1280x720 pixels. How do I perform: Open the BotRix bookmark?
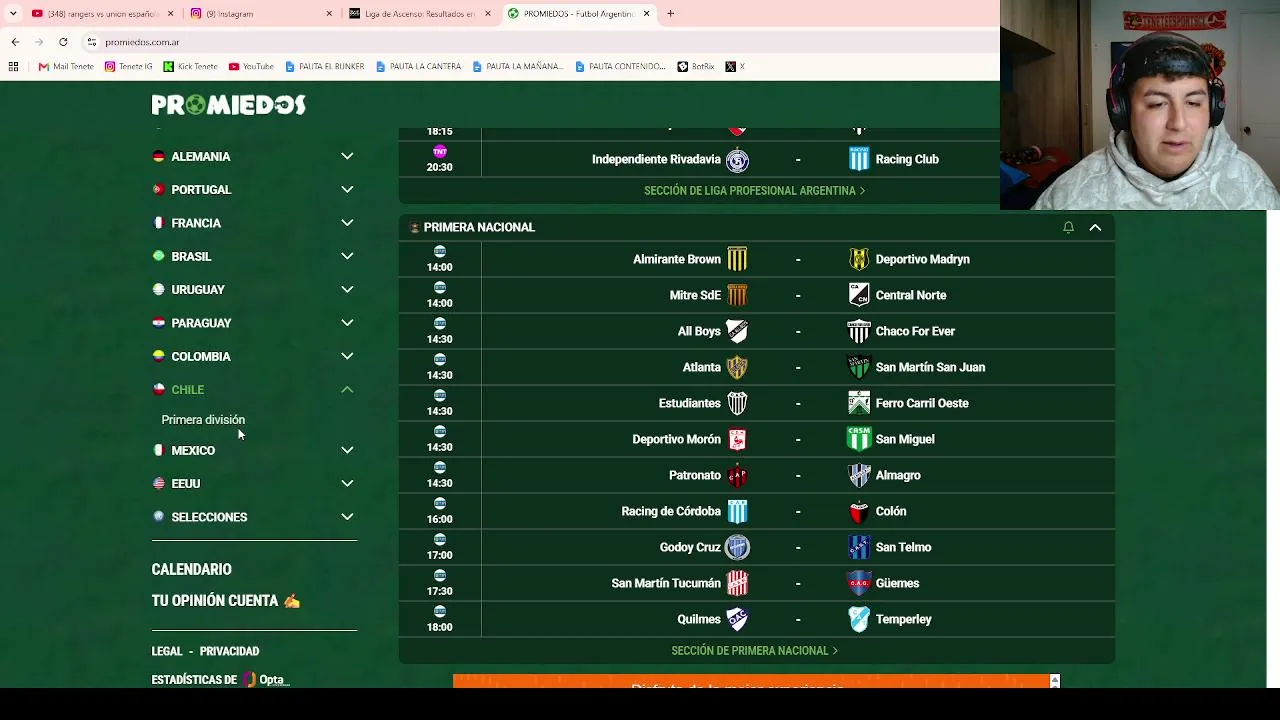click(x=697, y=67)
